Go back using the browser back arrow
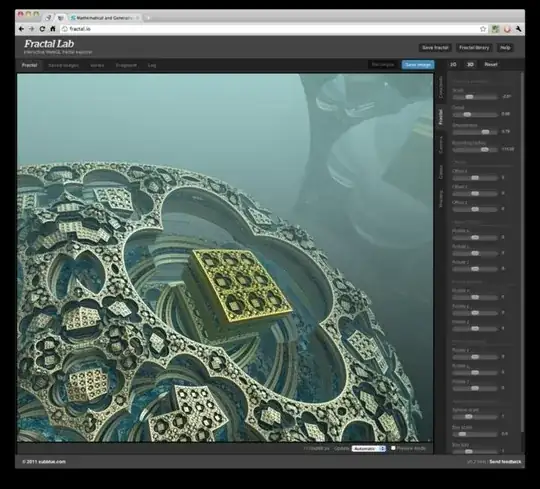This screenshot has height=489, width=540. coord(21,29)
